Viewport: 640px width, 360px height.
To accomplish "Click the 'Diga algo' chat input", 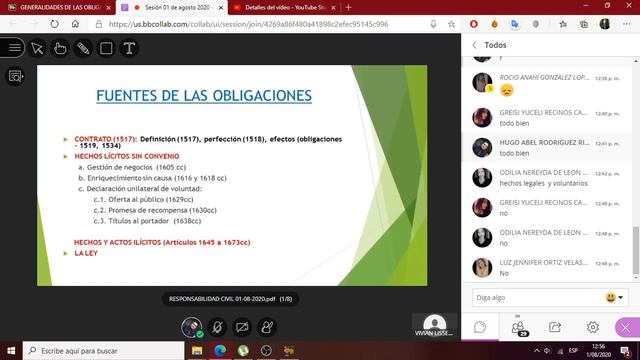I will 538,298.
